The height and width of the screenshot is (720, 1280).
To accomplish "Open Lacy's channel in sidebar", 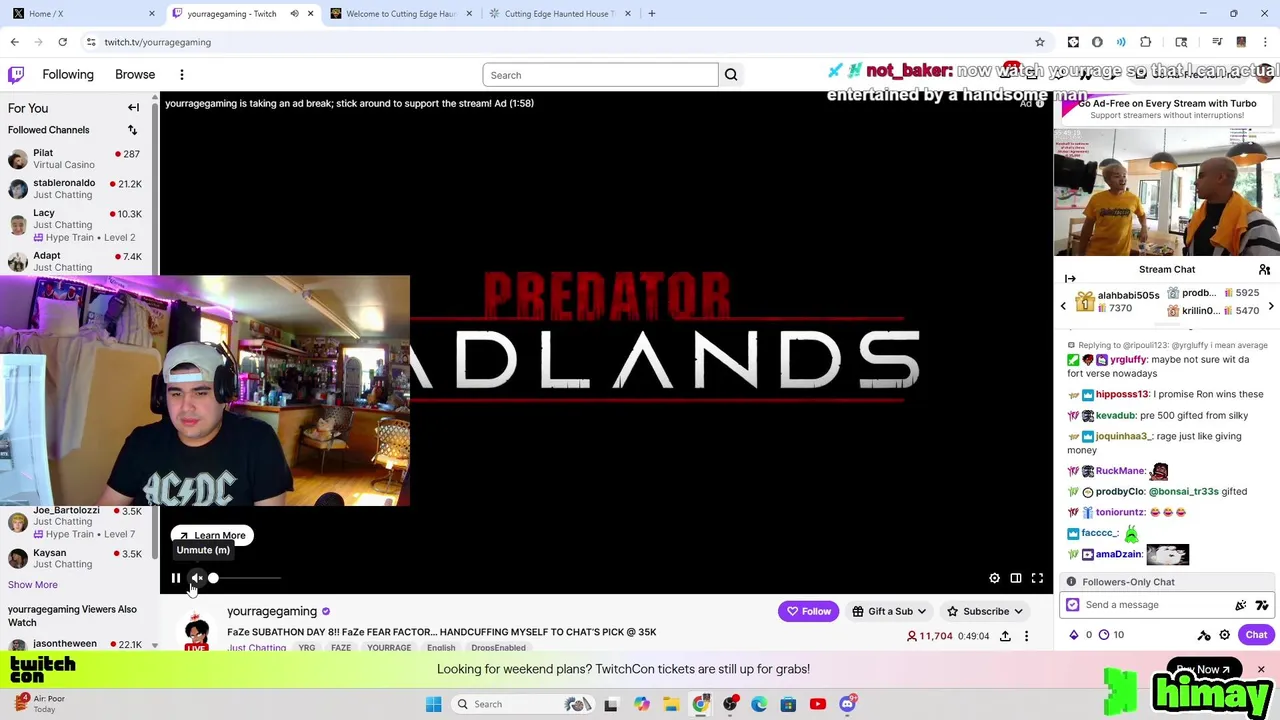I will tap(77, 225).
